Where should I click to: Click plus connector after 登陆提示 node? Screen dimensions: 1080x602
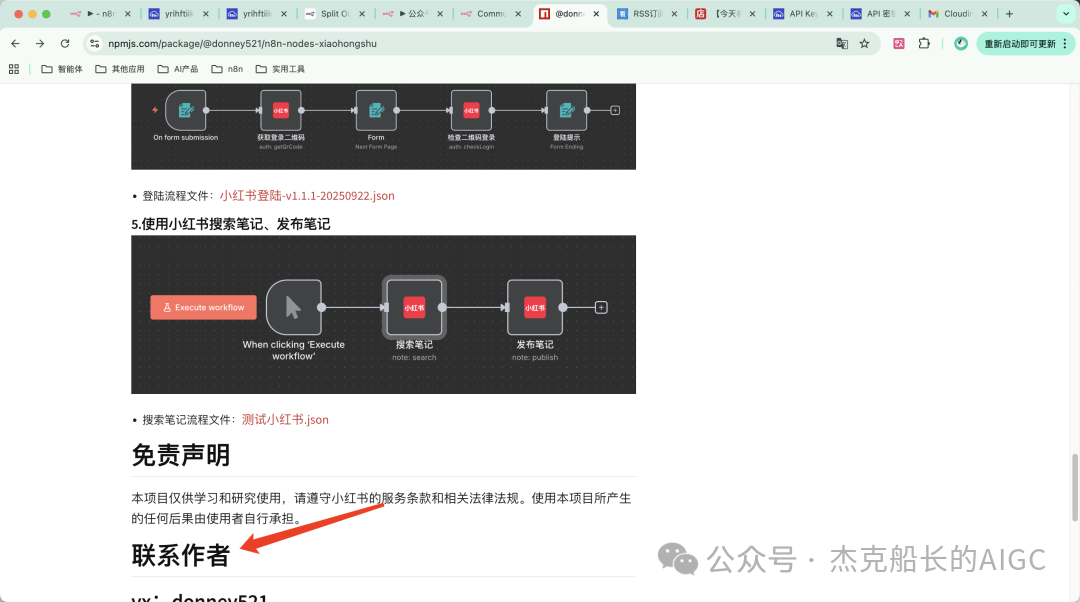[x=615, y=110]
